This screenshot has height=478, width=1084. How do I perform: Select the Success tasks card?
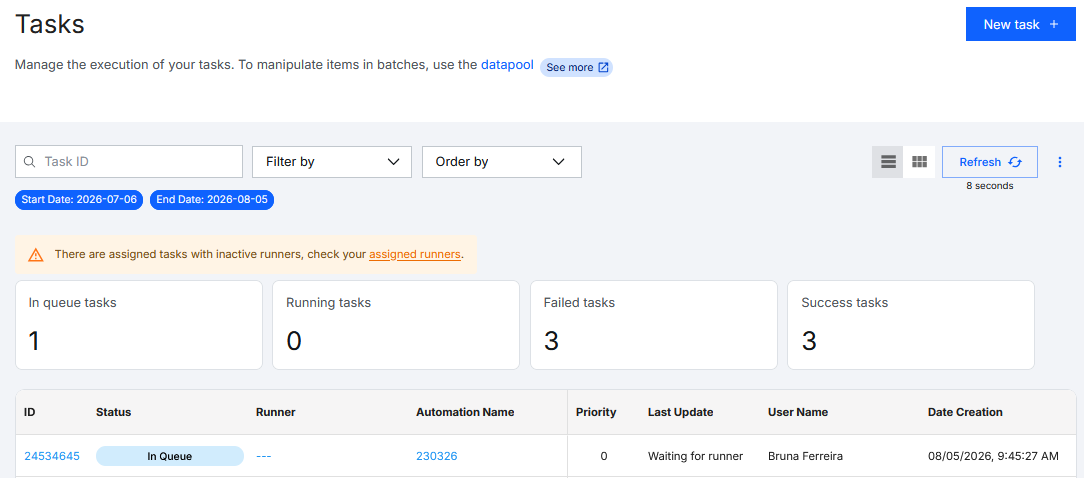pos(911,325)
